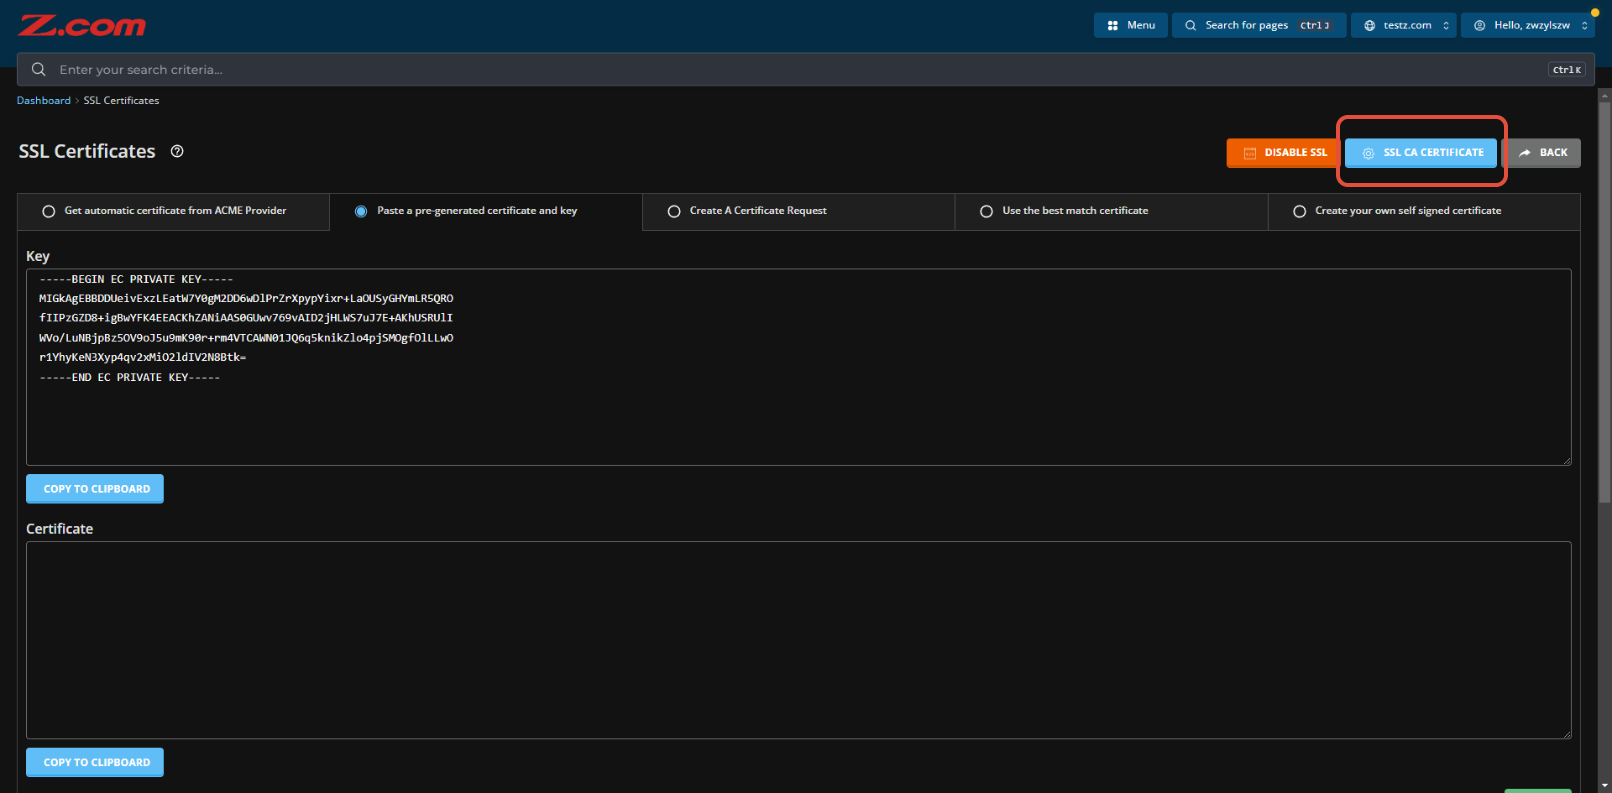
Task: Select Paste a pre-generated certificate and key
Action: coord(486,211)
